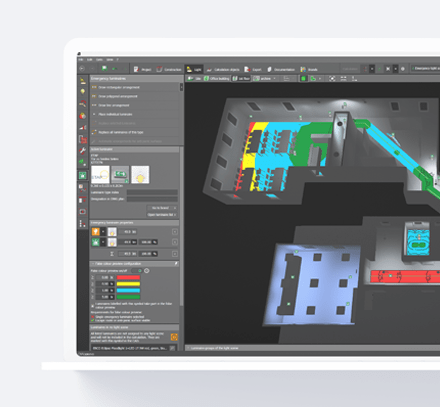Click the pin icon on False colour header
The width and height of the screenshot is (440, 407).
[x=176, y=264]
